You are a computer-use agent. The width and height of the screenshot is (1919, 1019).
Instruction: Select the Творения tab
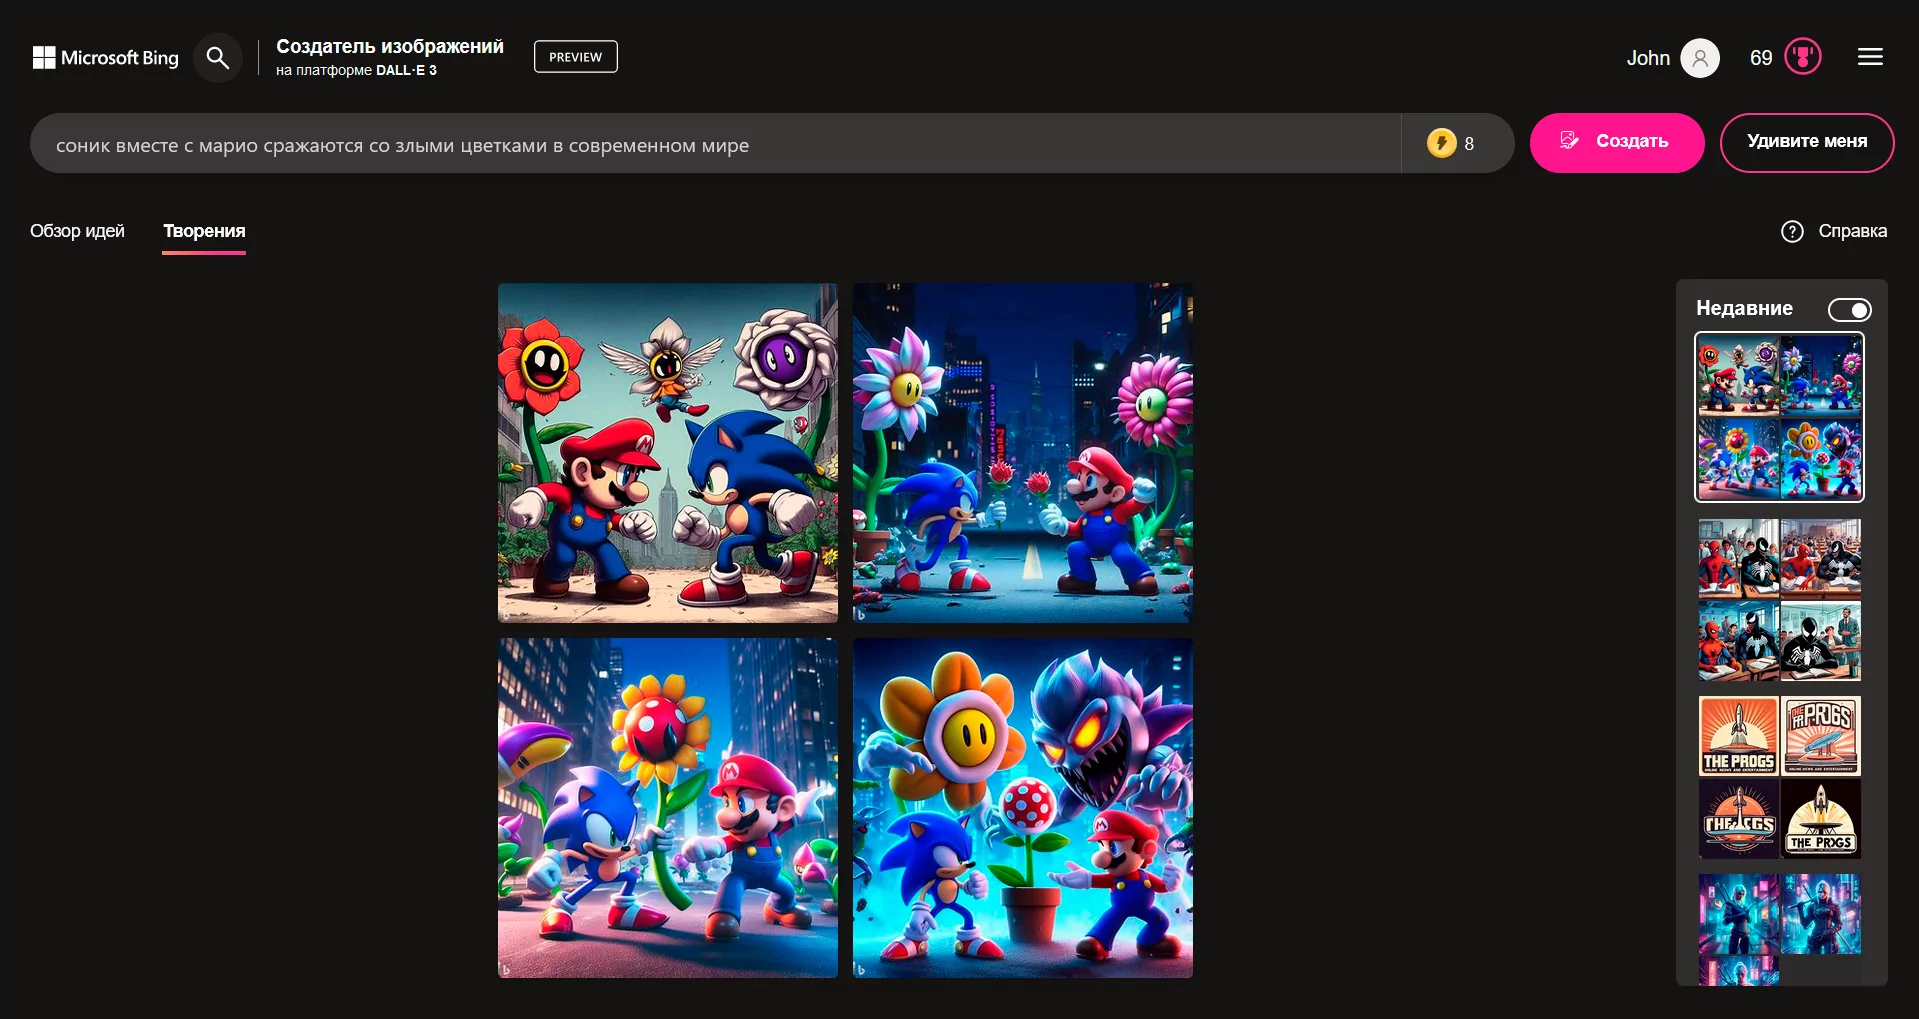pos(204,231)
